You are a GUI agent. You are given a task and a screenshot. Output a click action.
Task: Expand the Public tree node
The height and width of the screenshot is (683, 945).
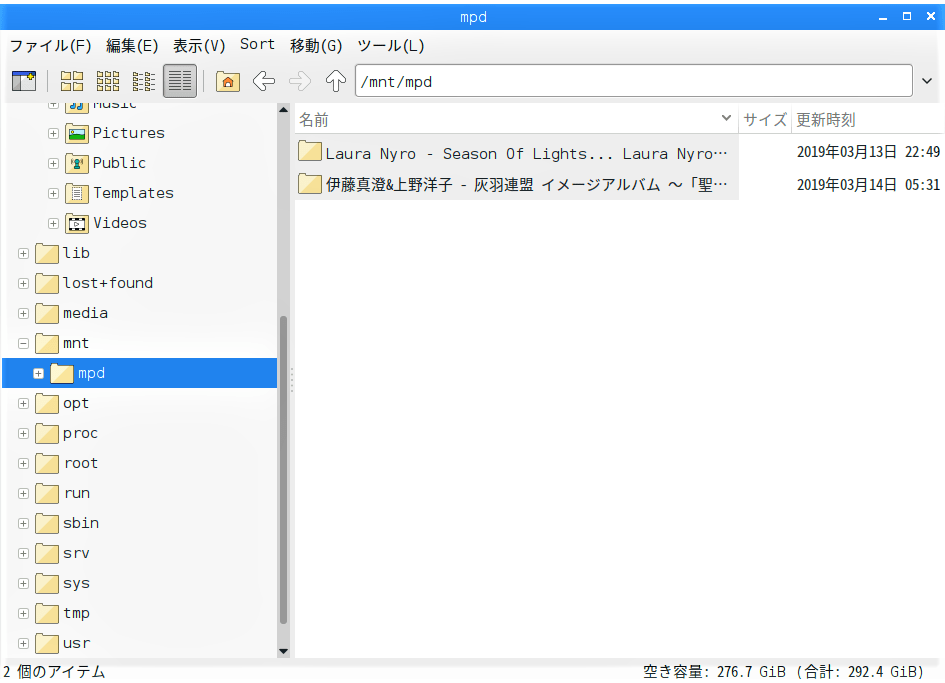click(x=54, y=163)
